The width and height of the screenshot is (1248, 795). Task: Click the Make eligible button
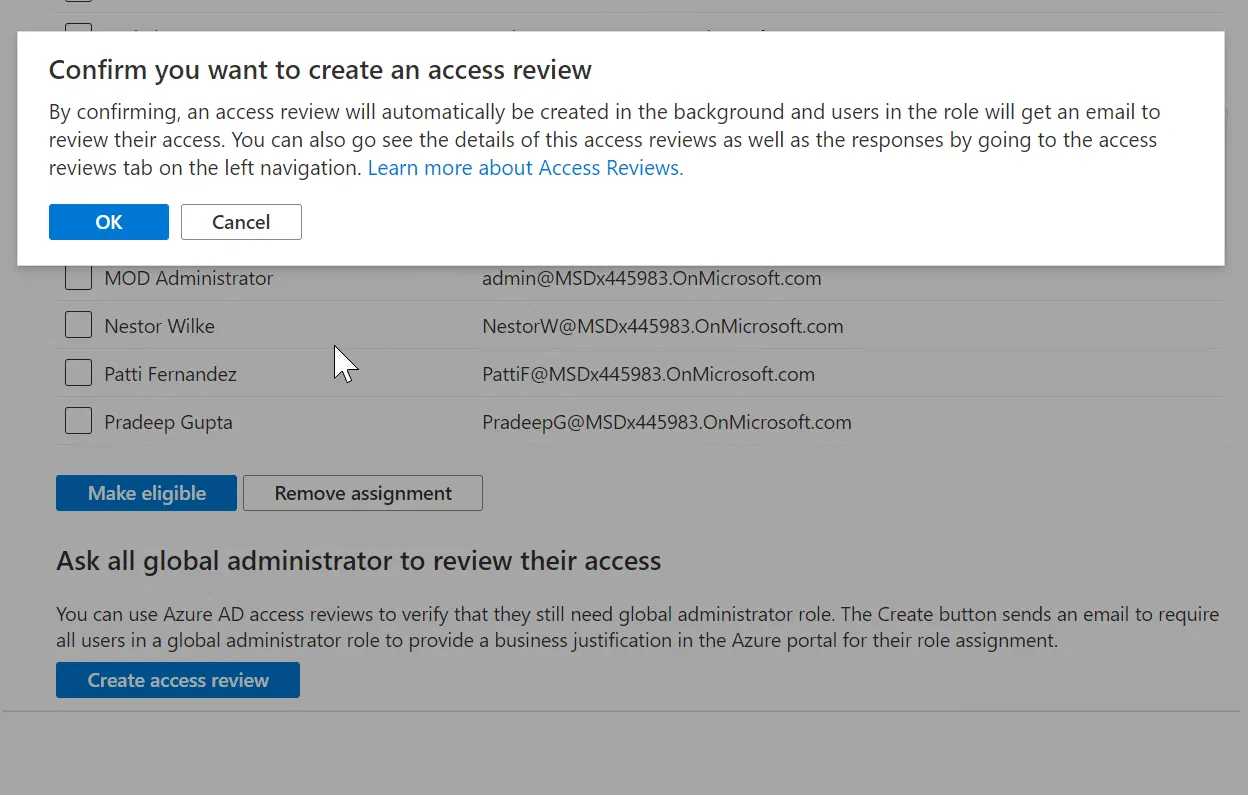point(146,493)
